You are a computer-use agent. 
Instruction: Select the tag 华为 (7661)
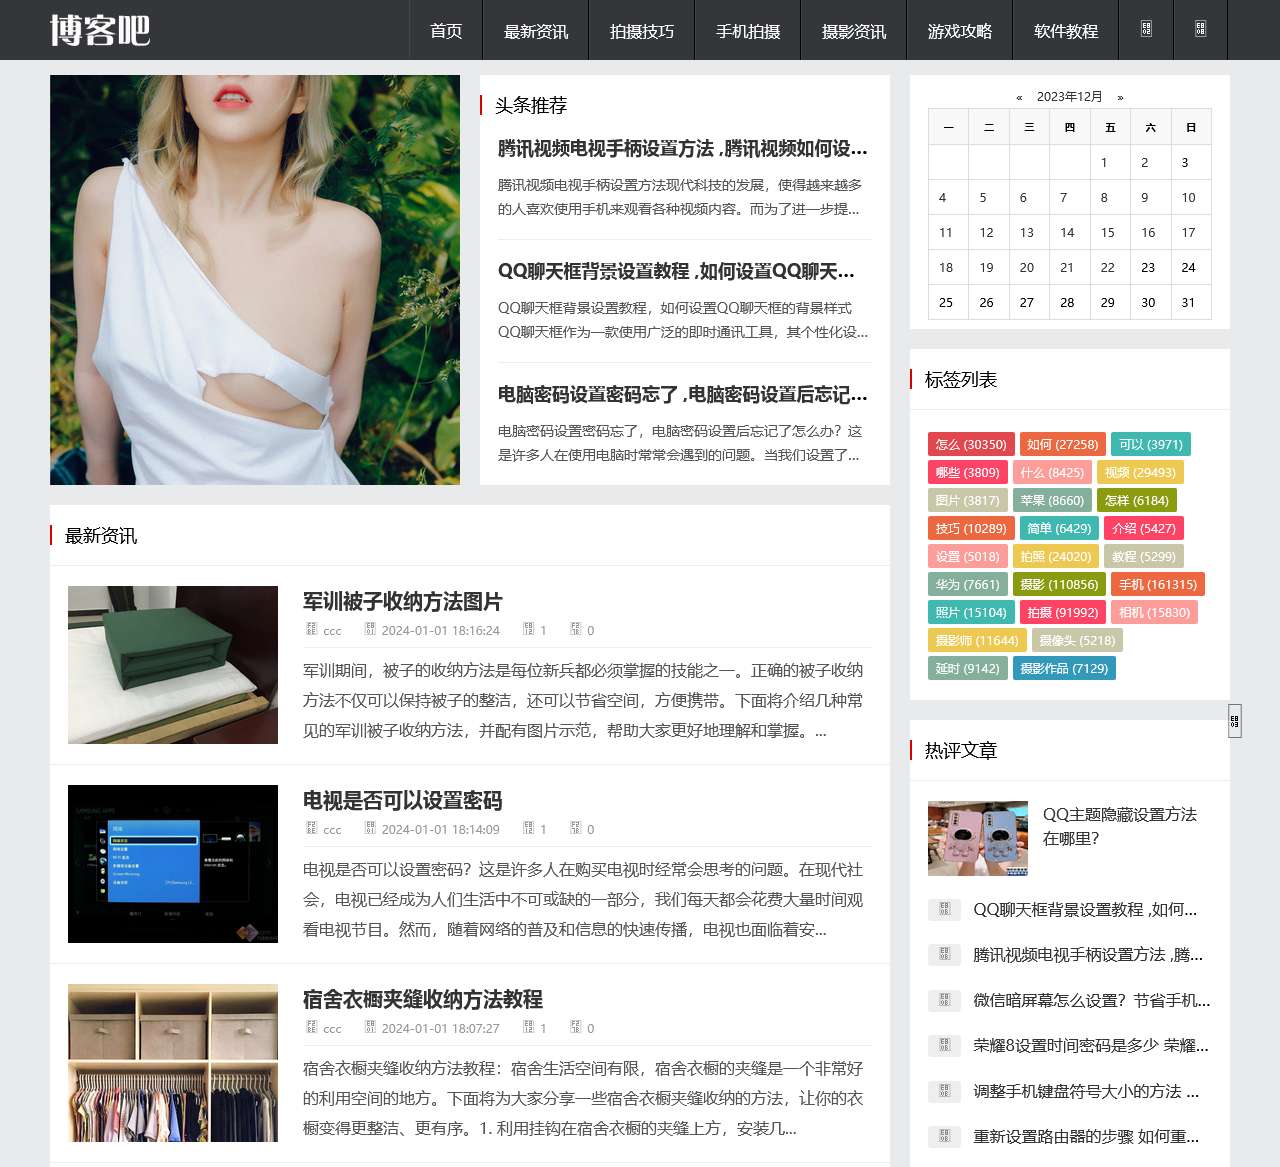click(968, 584)
